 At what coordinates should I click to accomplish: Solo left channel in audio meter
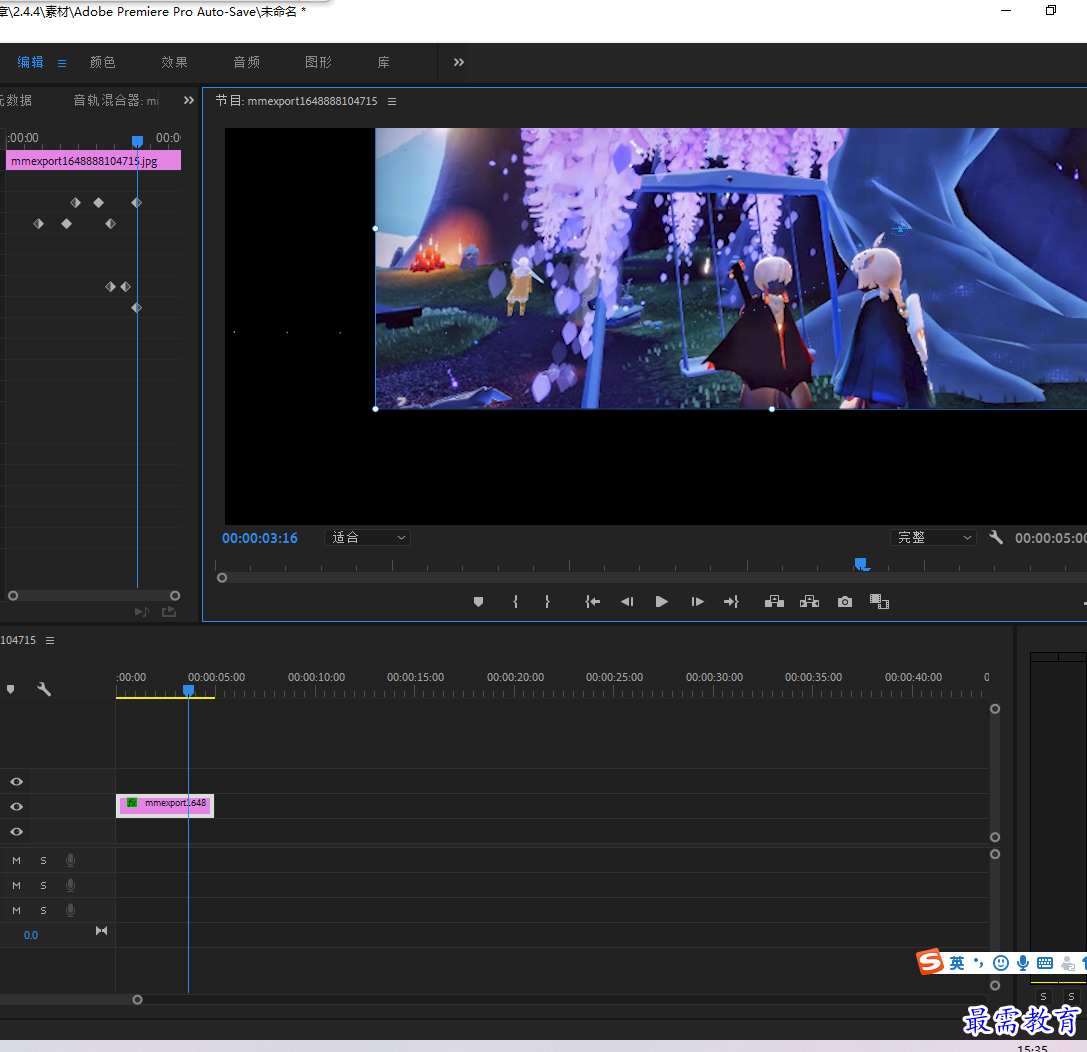(x=1043, y=996)
